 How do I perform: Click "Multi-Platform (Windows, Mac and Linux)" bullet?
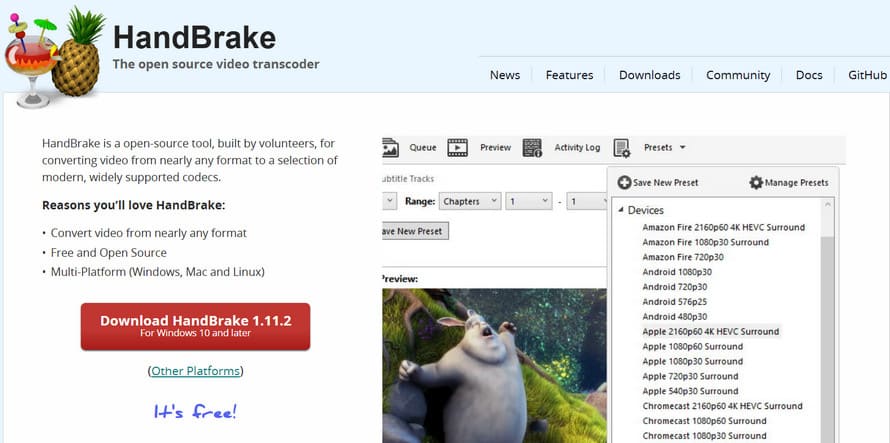(158, 272)
